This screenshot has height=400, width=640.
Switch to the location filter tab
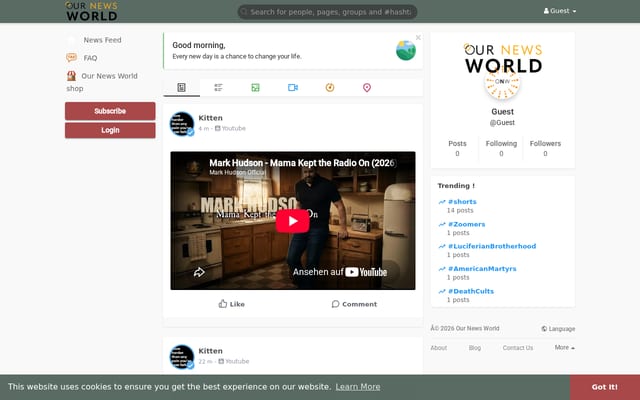tap(367, 87)
